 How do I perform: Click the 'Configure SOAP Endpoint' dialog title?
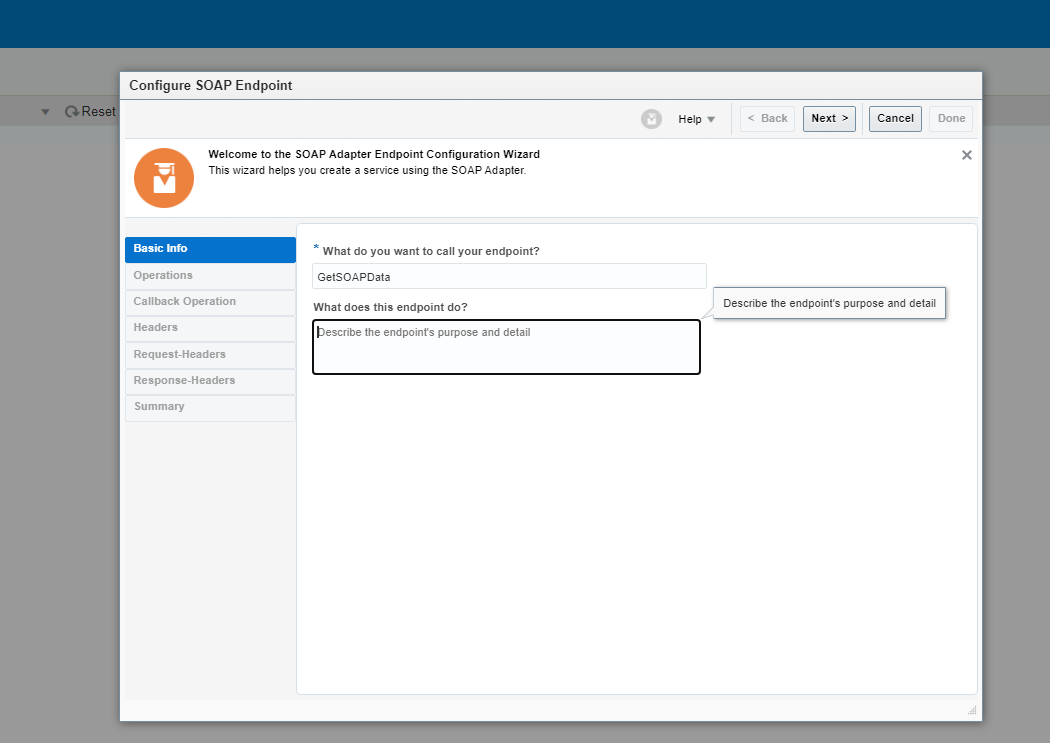211,86
